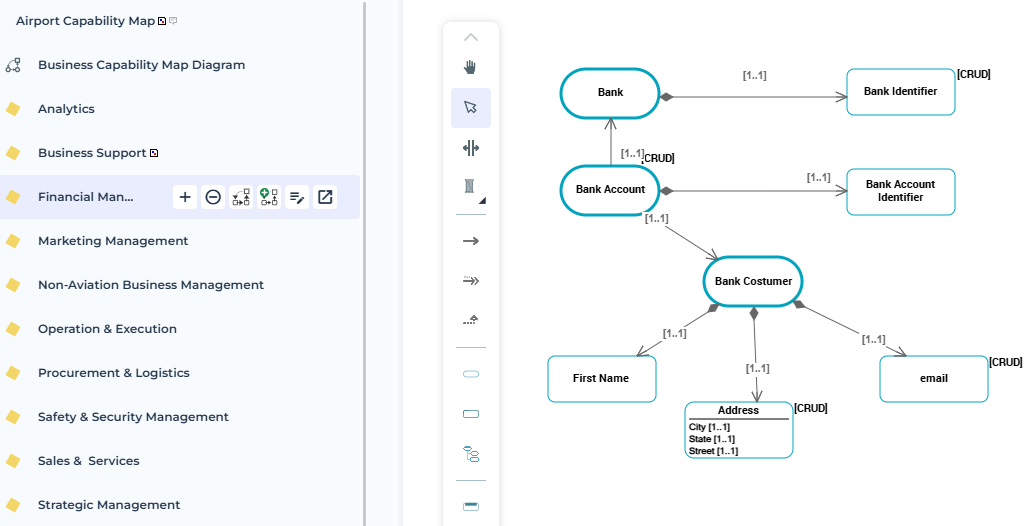This screenshot has height=526, width=1027.
Task: Click the Bank Costumer node in diagram
Action: click(x=753, y=281)
